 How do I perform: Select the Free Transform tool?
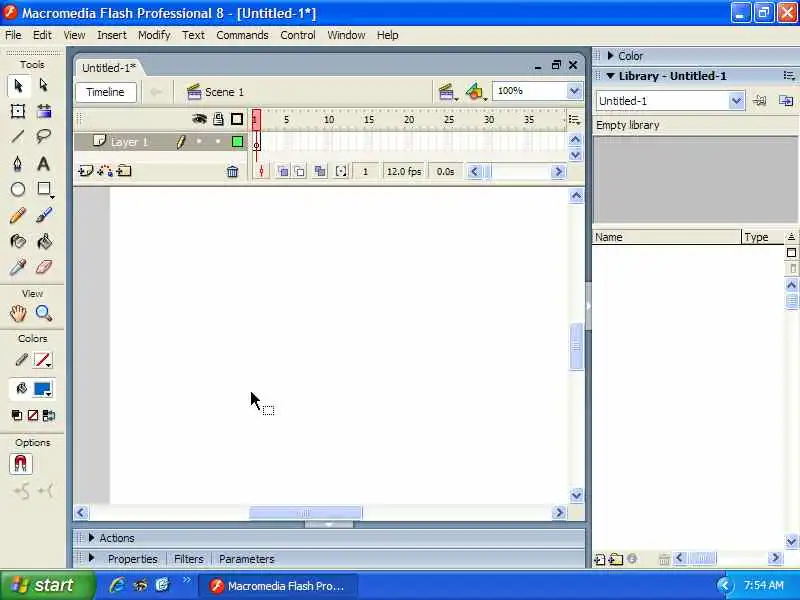pyautogui.click(x=18, y=111)
